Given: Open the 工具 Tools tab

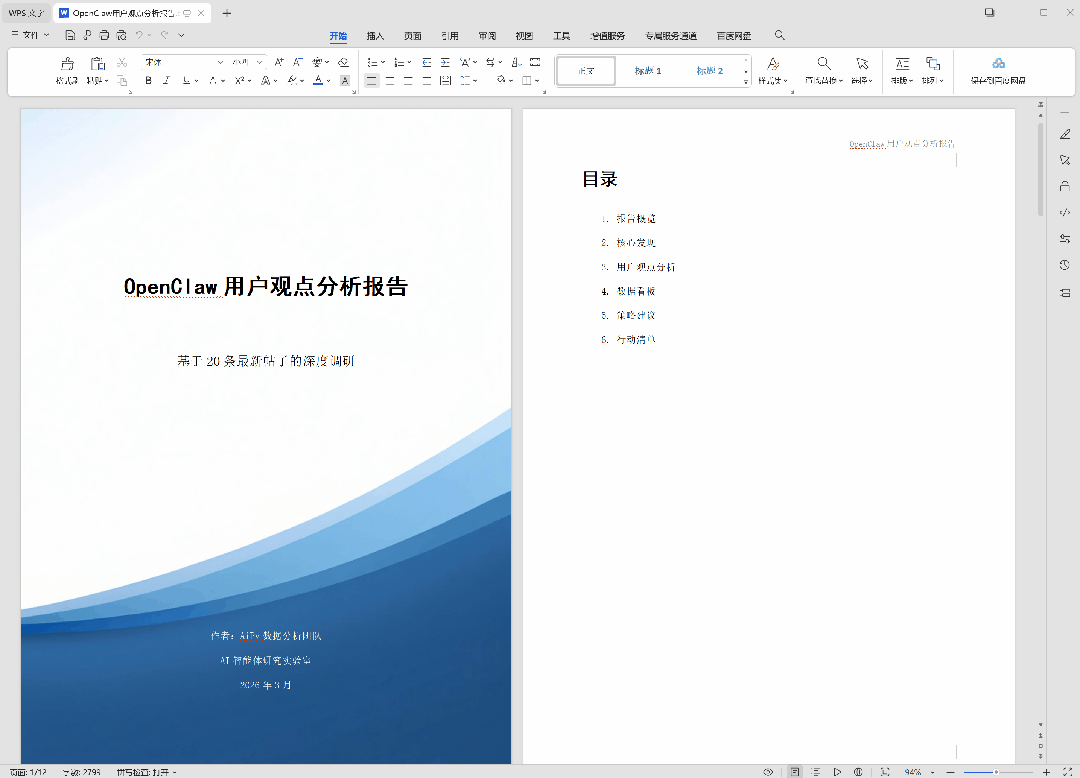Looking at the screenshot, I should (x=561, y=36).
